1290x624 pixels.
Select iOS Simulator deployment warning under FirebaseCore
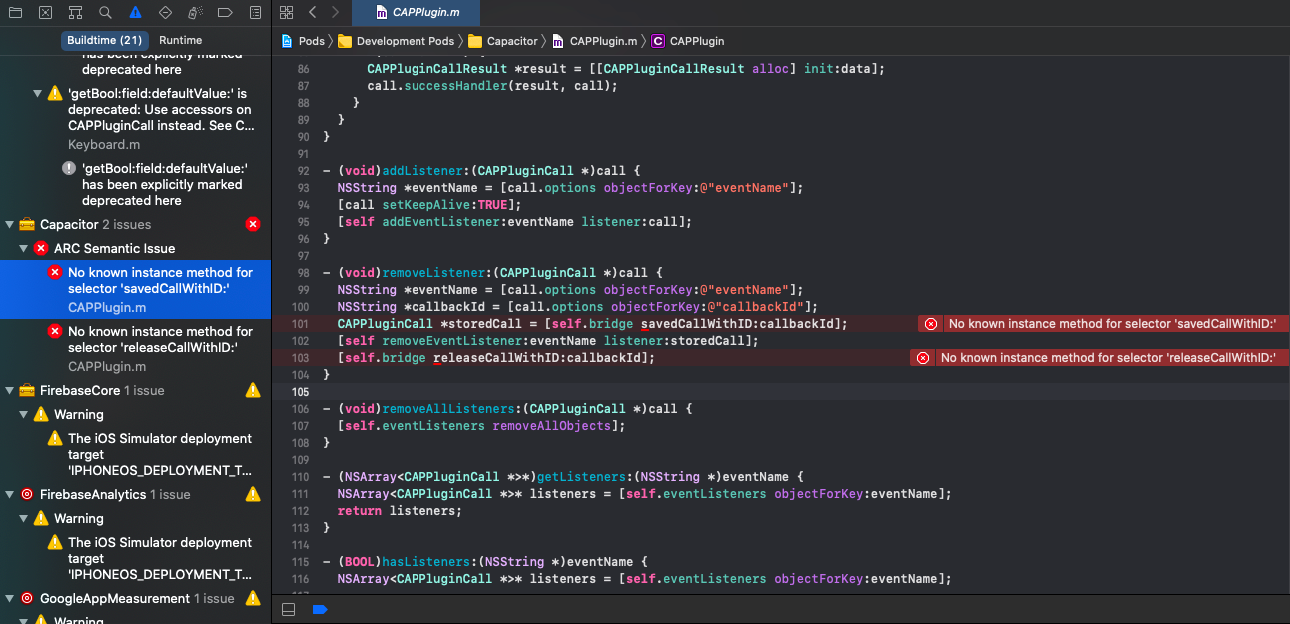[135, 455]
